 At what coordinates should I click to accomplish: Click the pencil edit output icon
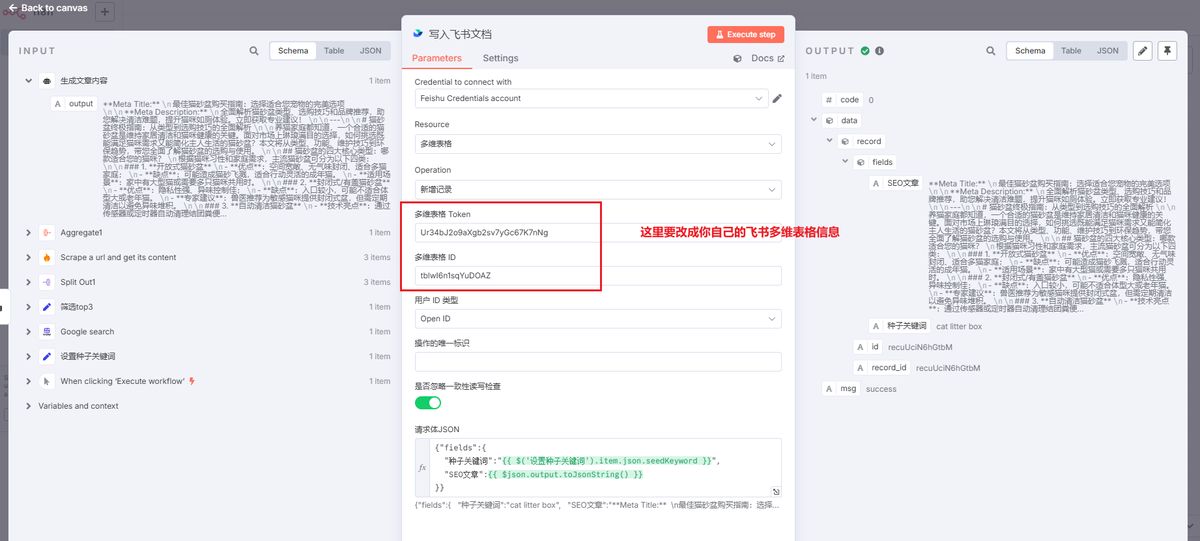(x=1143, y=51)
